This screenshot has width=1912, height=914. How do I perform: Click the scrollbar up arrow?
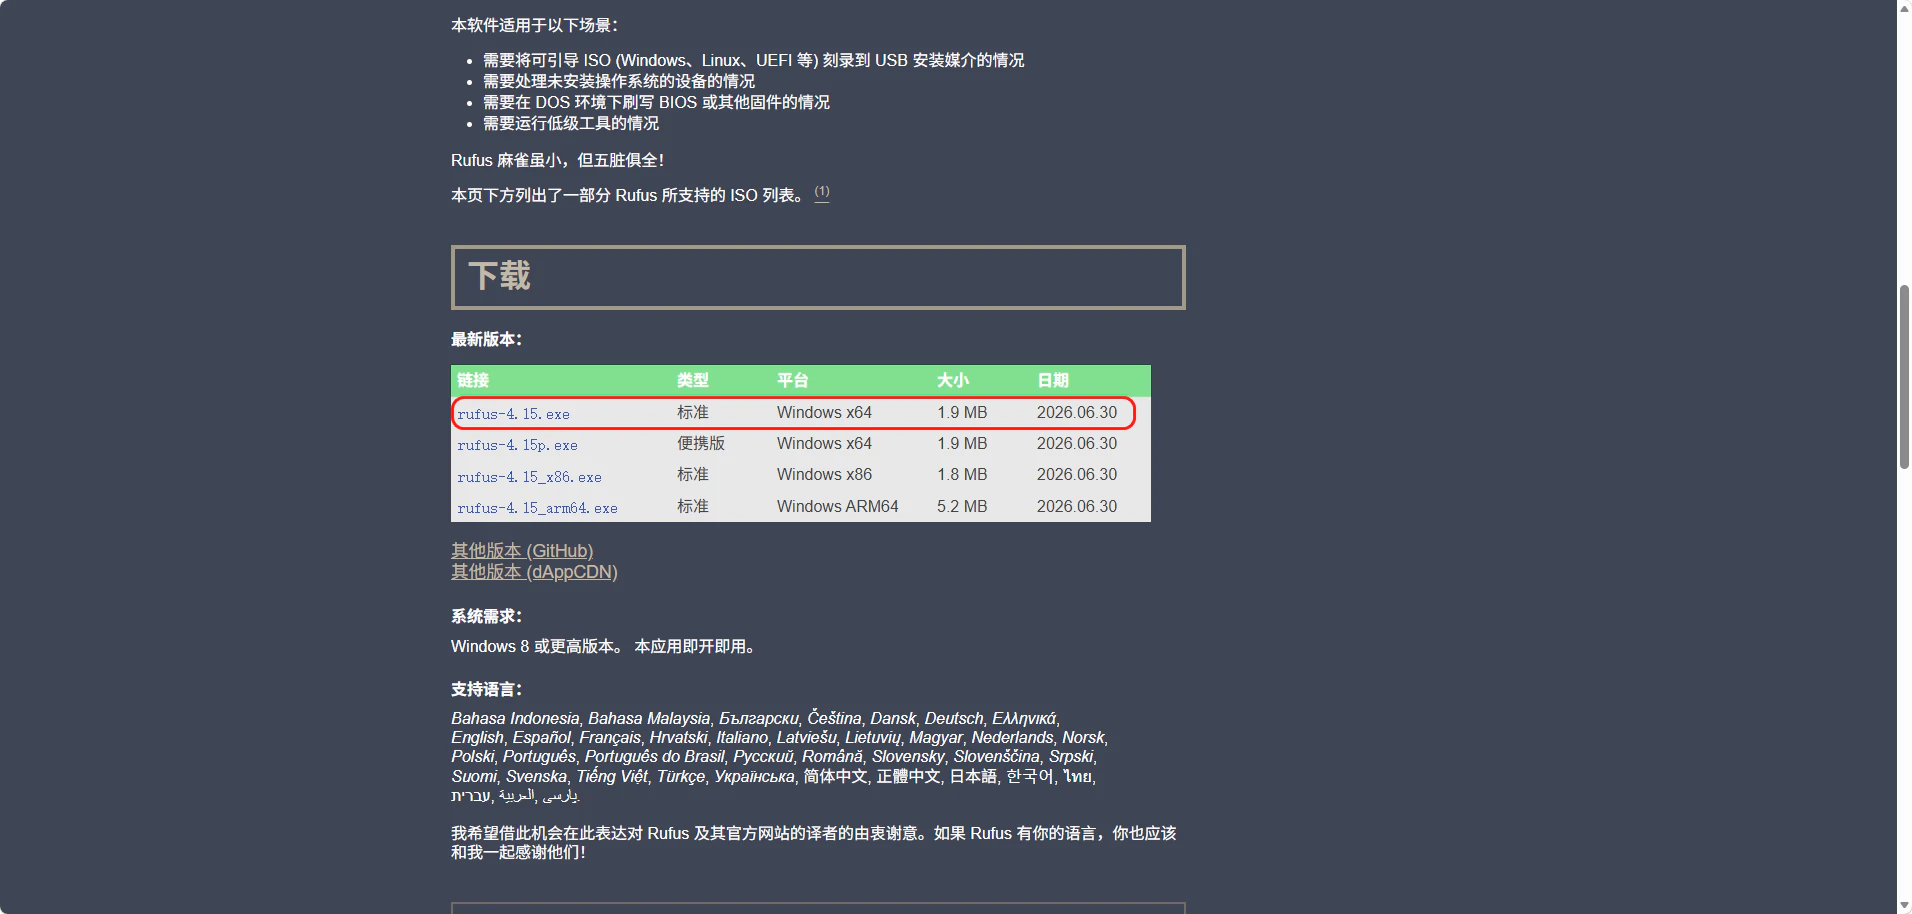pos(1904,8)
